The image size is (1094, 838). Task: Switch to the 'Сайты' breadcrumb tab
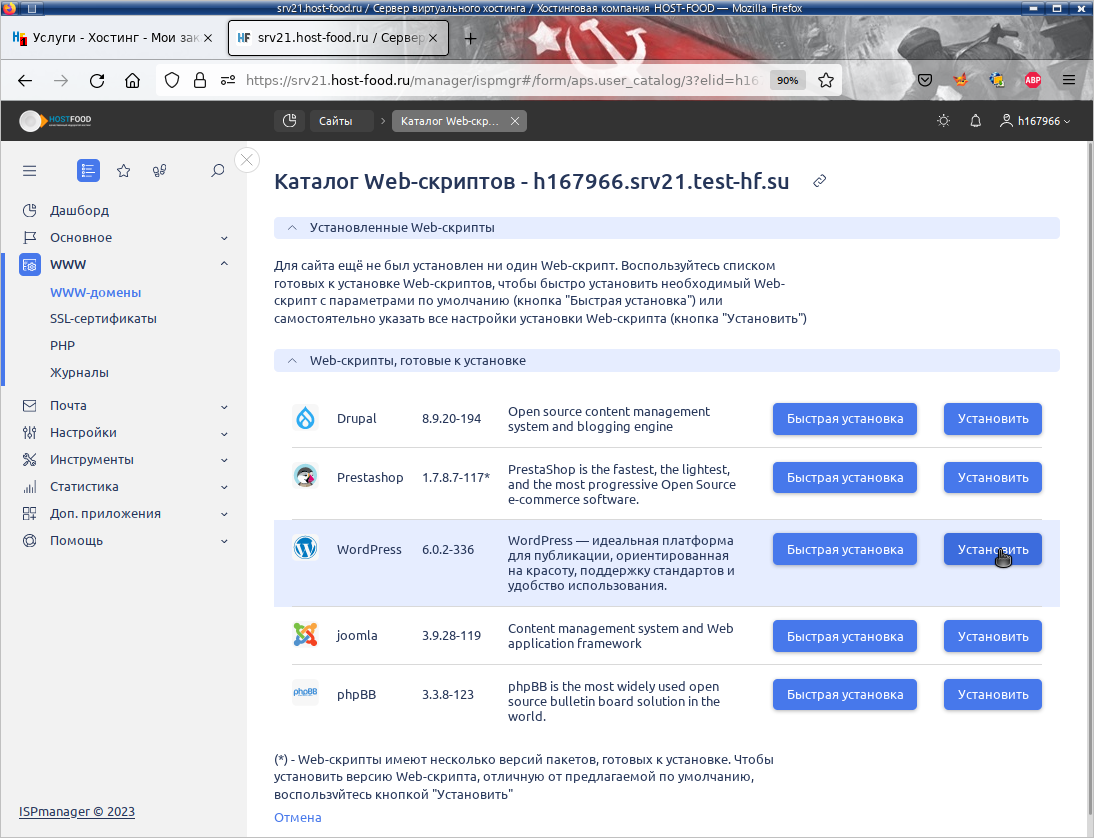(x=336, y=121)
